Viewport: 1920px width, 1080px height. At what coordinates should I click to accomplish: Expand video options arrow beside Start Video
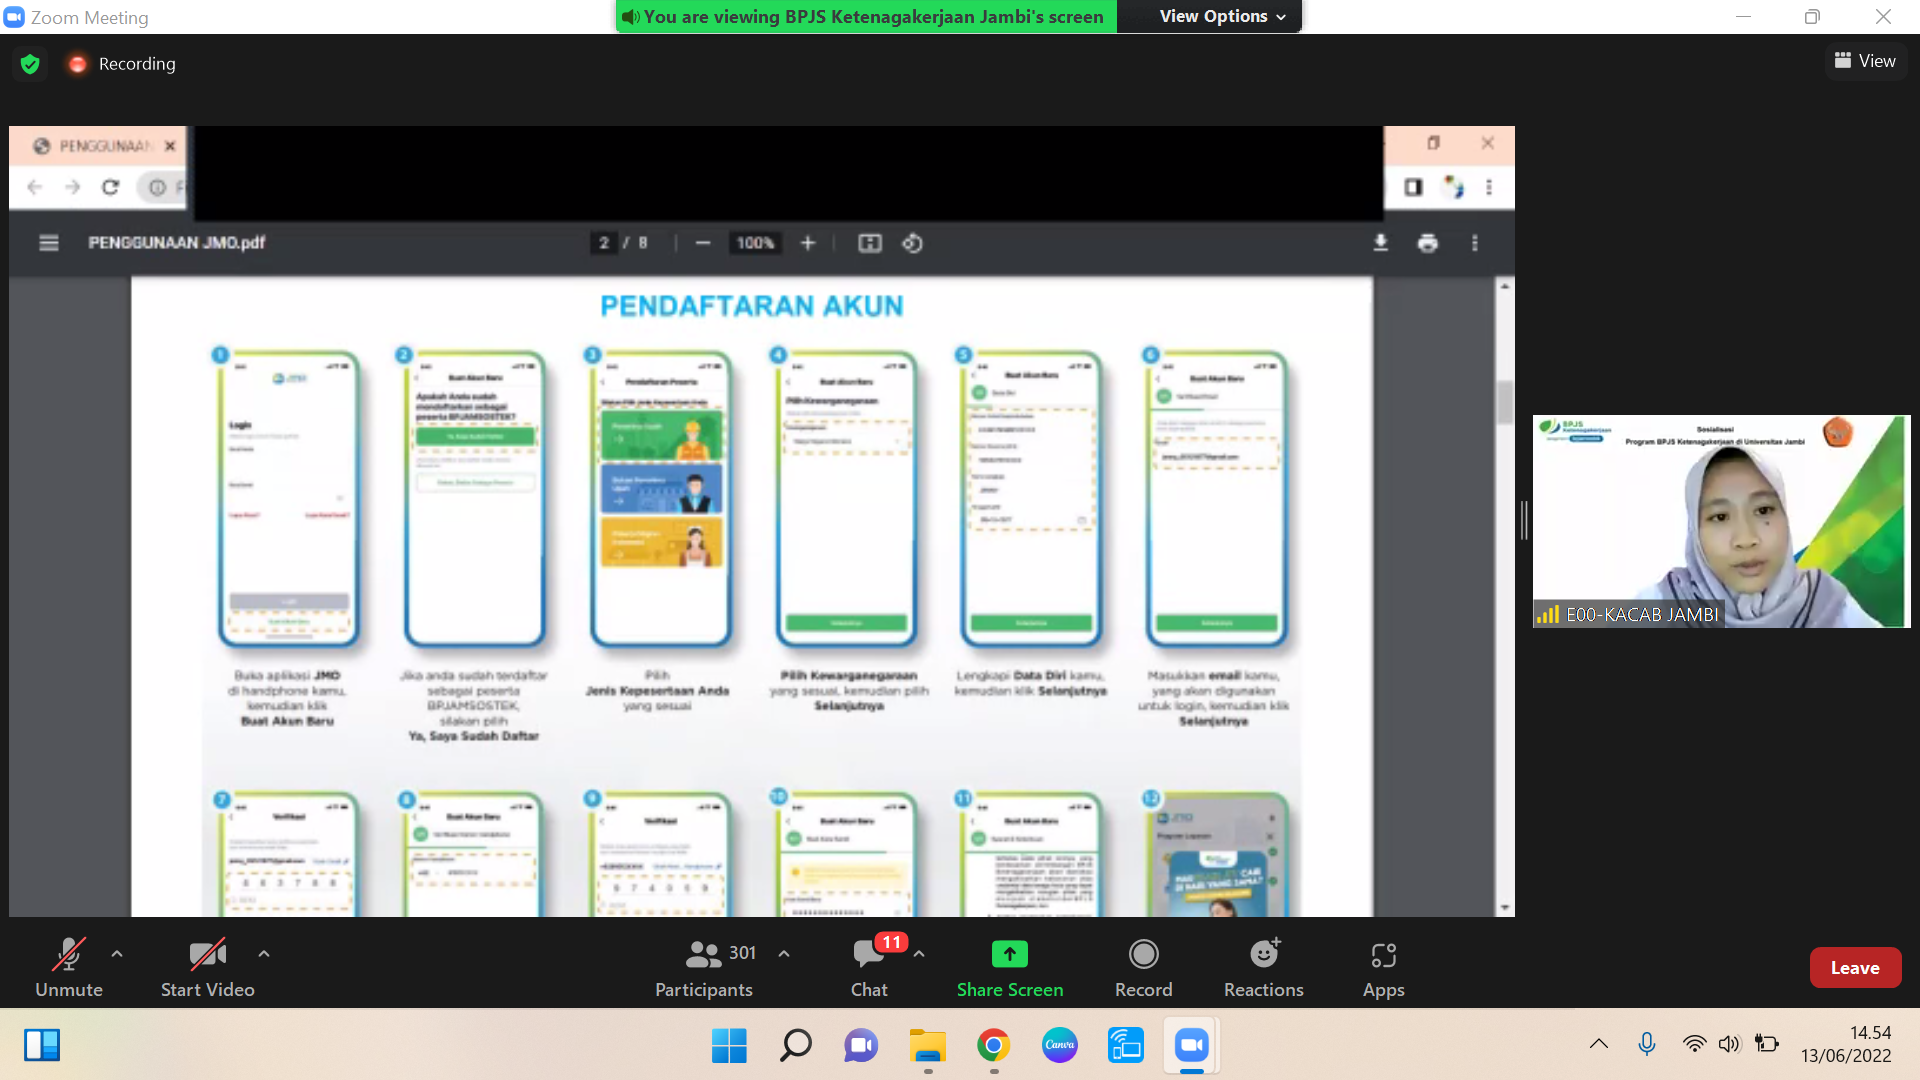pos(264,954)
